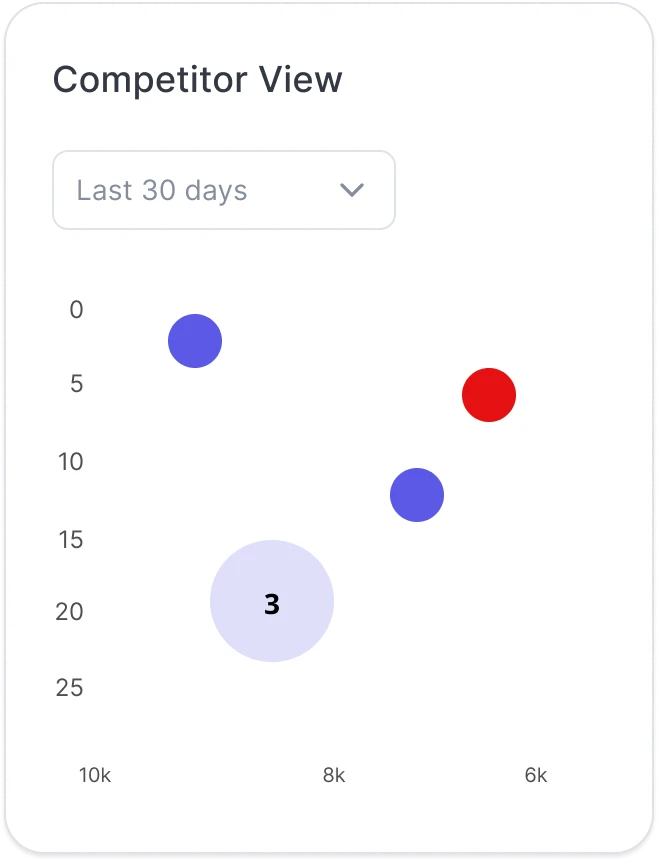Click the 0 label on the vertical axis
This screenshot has width=658, height=860.
click(x=77, y=310)
